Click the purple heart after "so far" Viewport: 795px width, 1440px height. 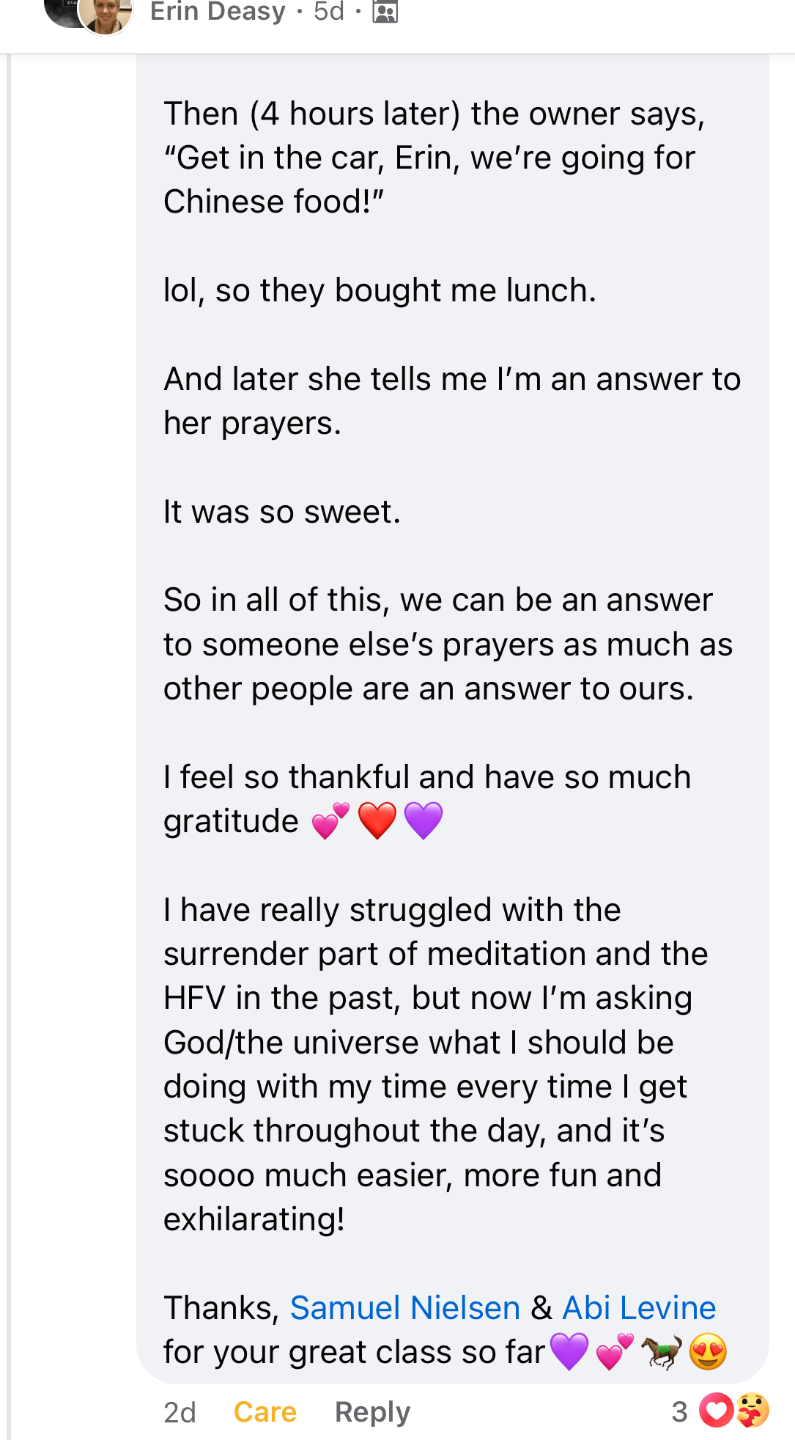pyautogui.click(x=569, y=1353)
